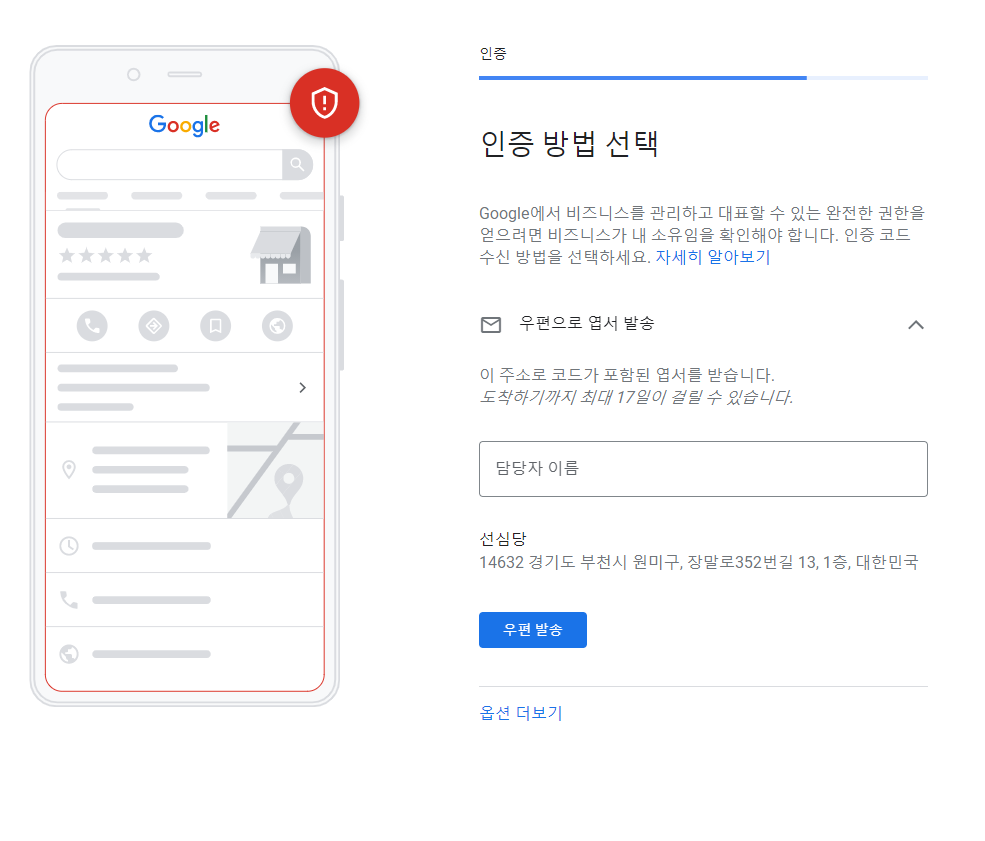The width and height of the screenshot is (985, 841).
Task: Click the five star rating in illustration
Action: 106,255
